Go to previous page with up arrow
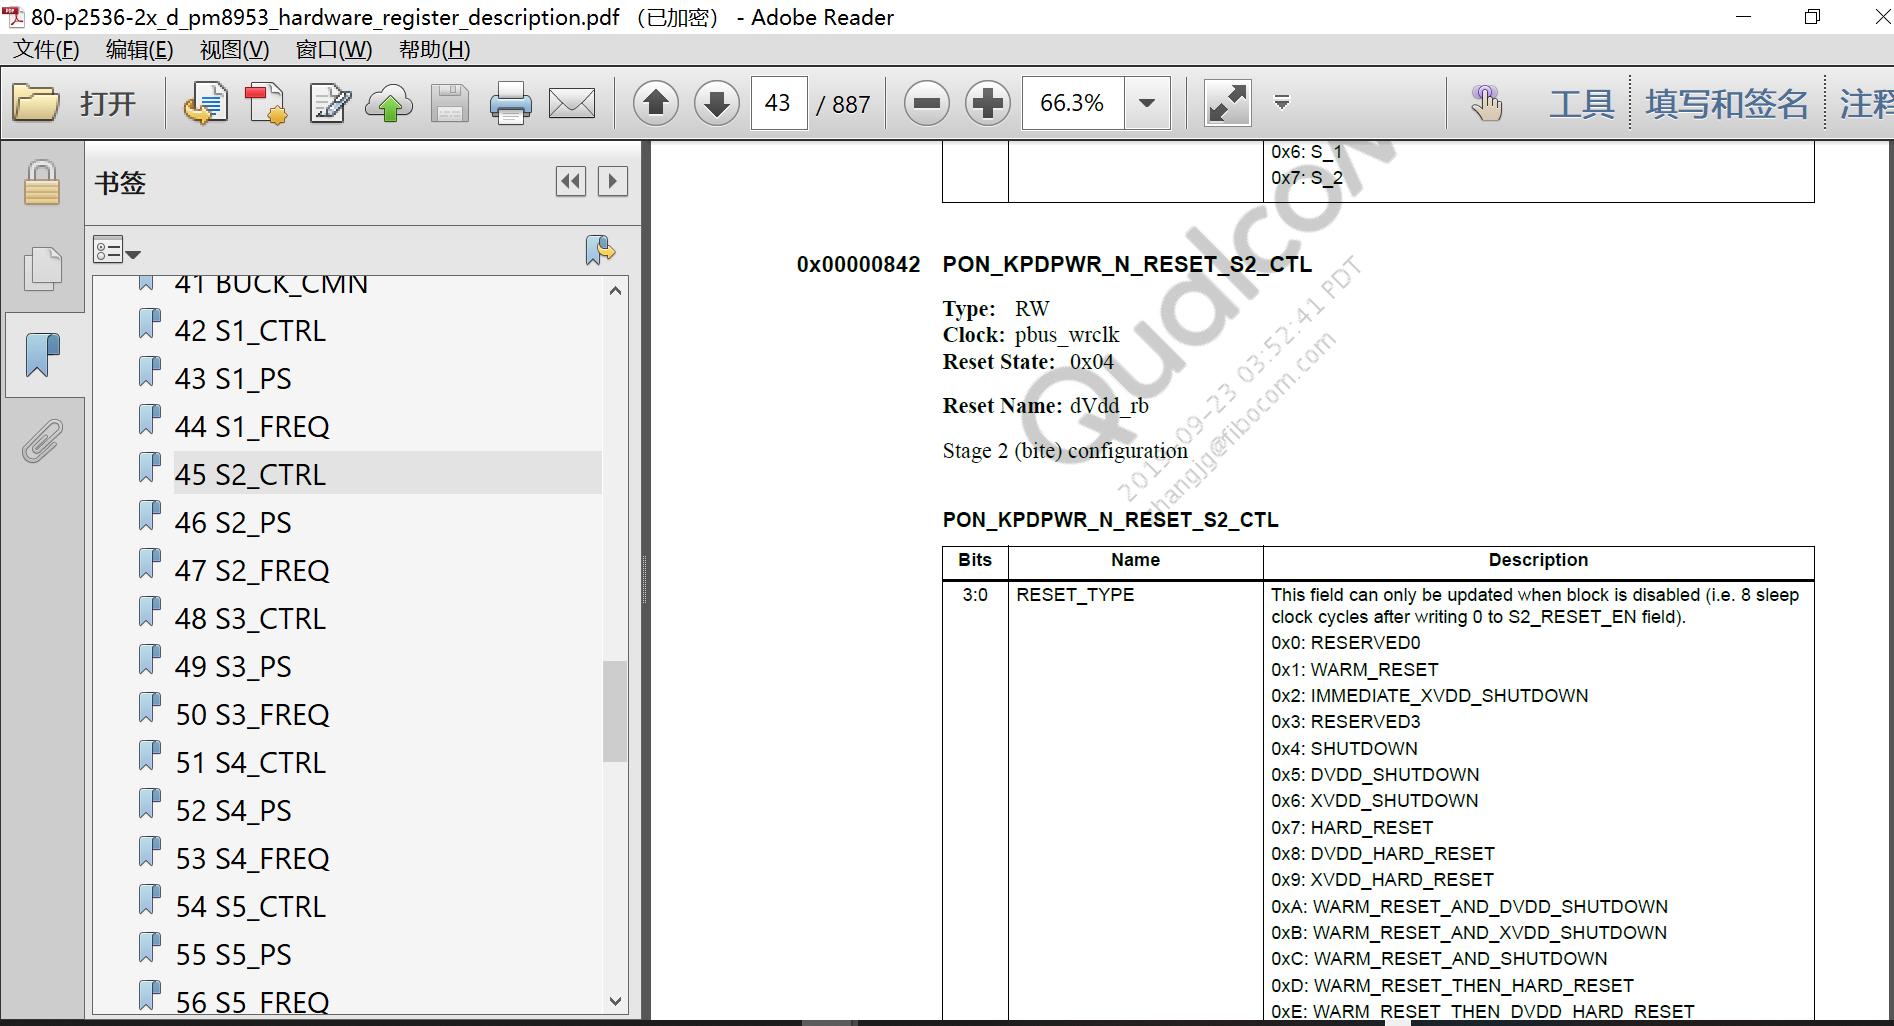 point(656,103)
